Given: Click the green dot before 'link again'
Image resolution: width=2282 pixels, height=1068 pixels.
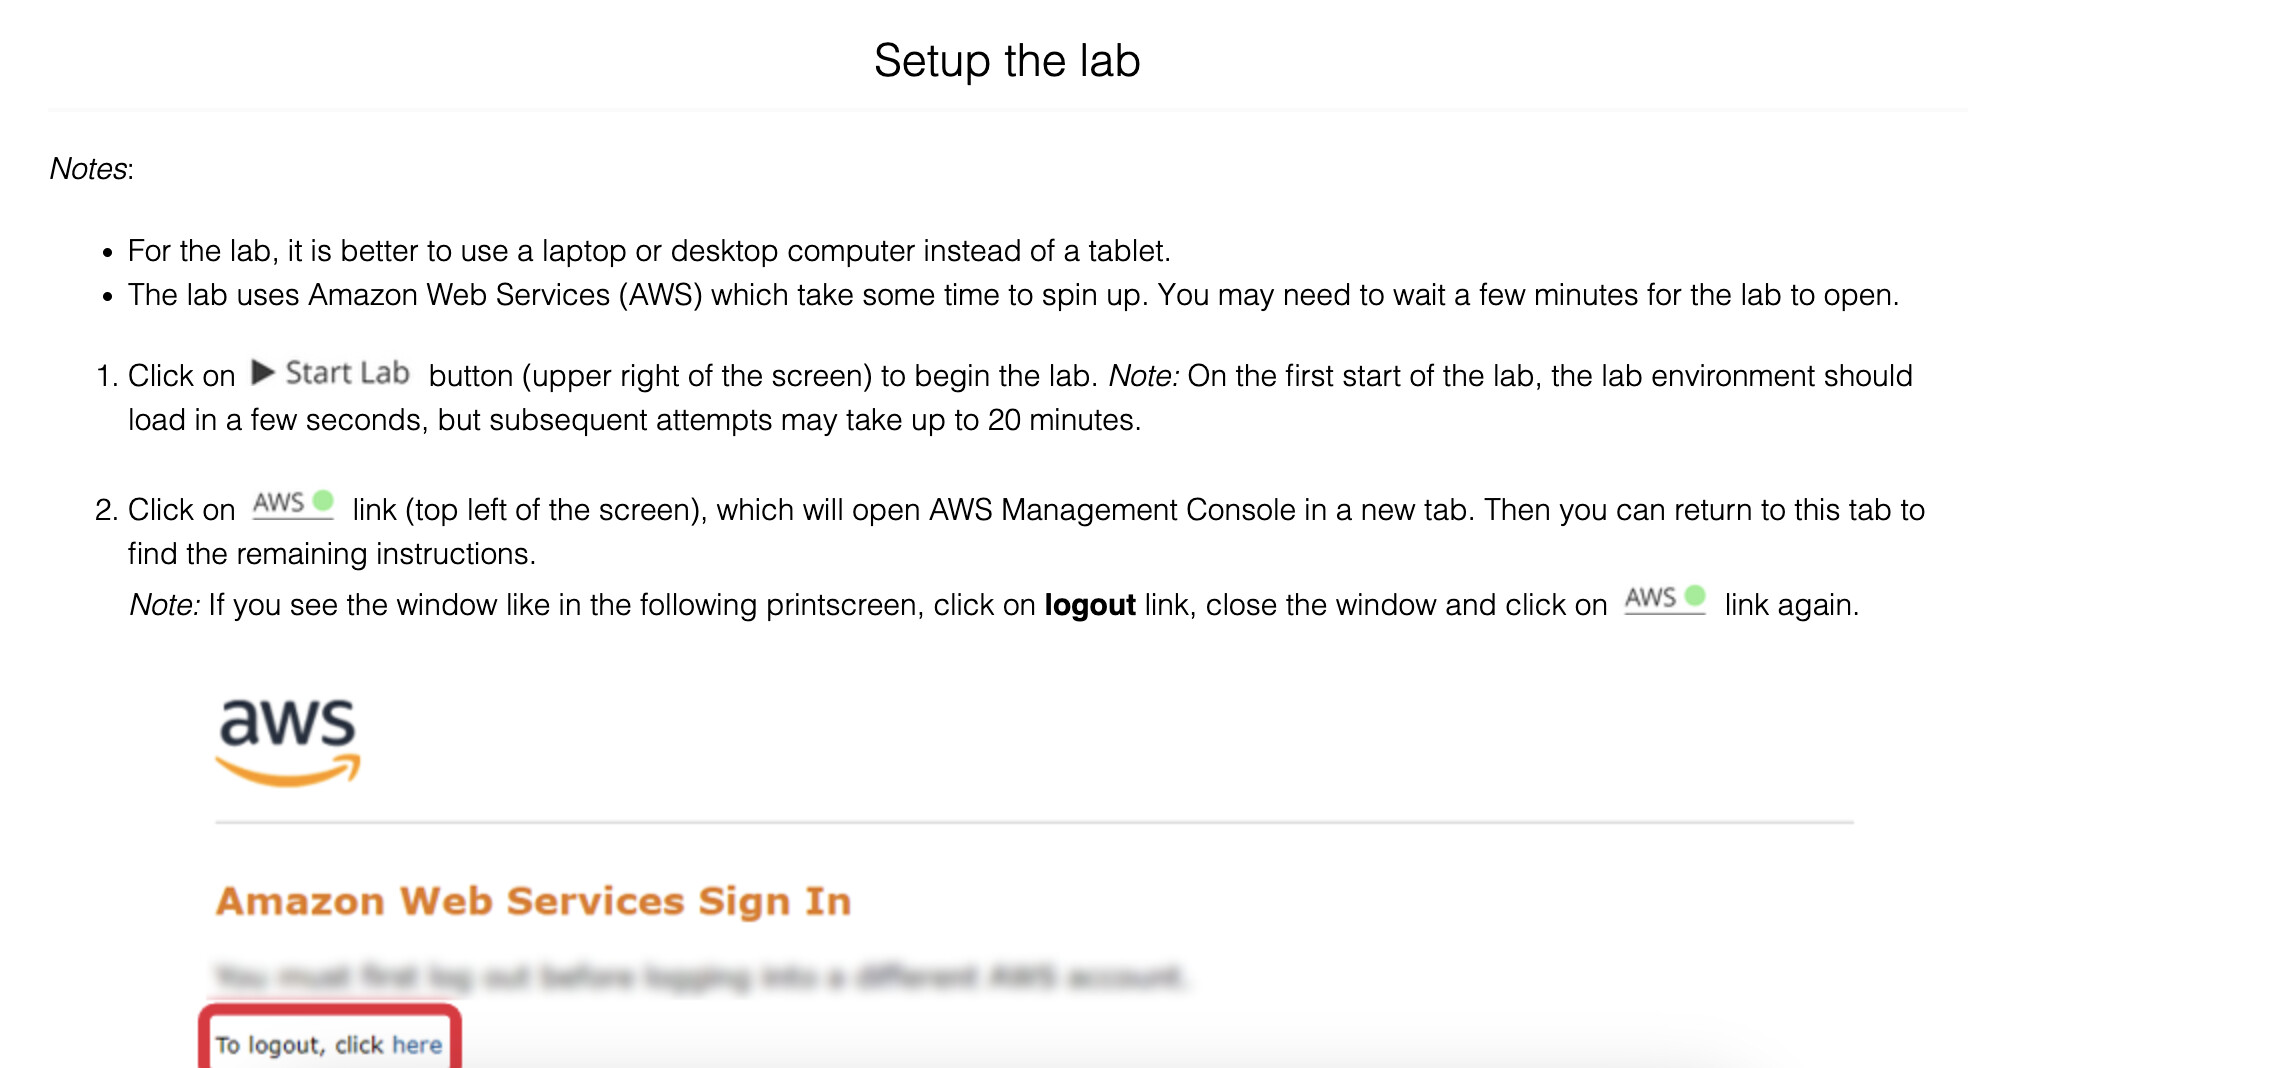Looking at the screenshot, I should click(x=1695, y=596).
